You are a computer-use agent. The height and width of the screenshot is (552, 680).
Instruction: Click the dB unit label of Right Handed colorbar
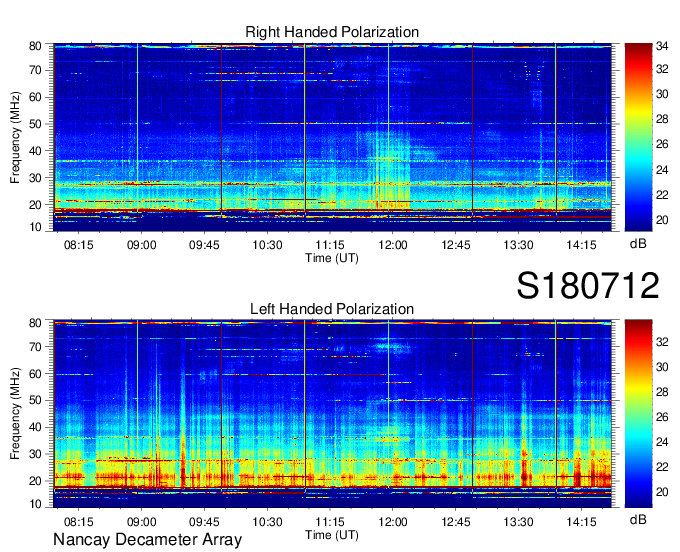tap(638, 244)
